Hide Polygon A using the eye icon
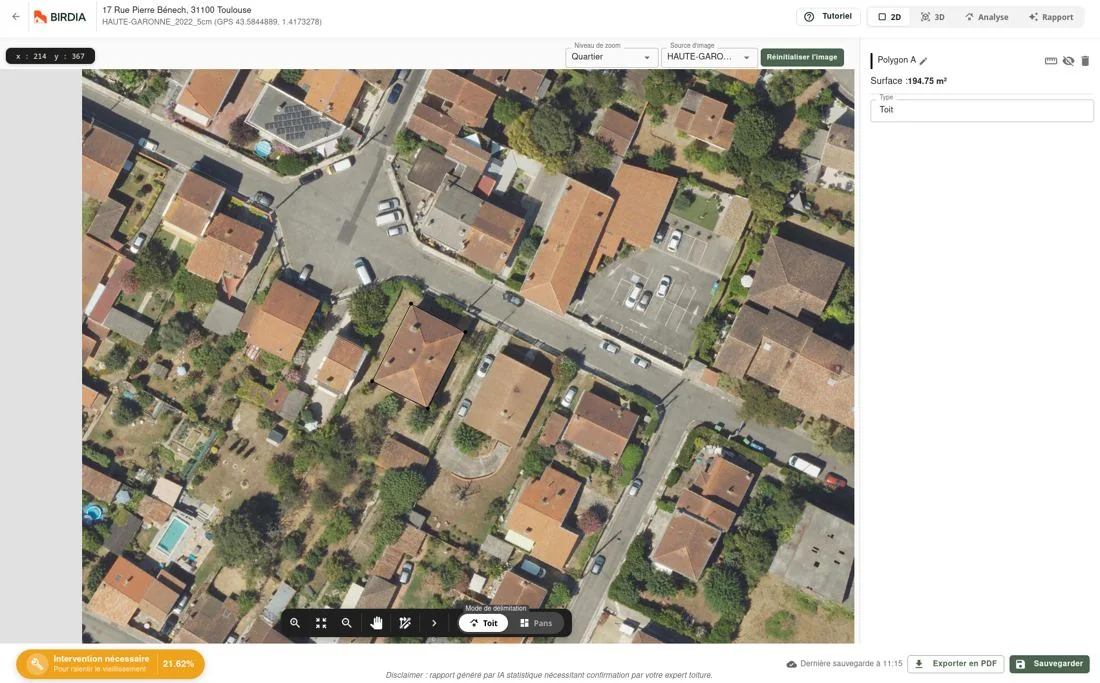 pyautogui.click(x=1068, y=61)
